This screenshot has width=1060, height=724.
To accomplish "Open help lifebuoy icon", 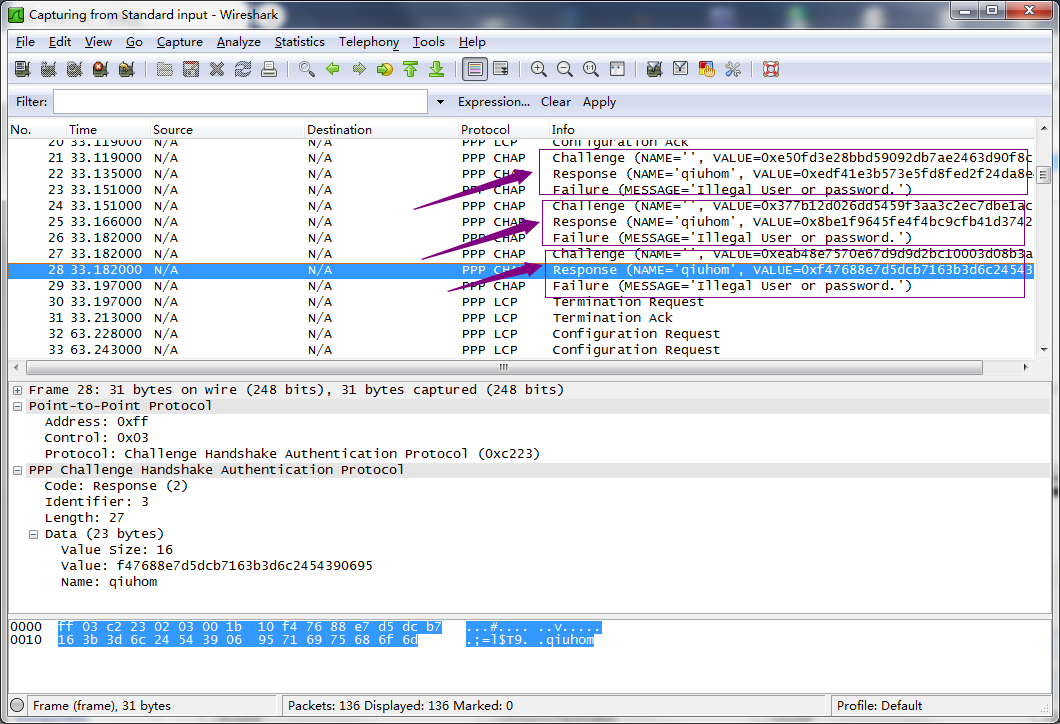I will (x=771, y=69).
